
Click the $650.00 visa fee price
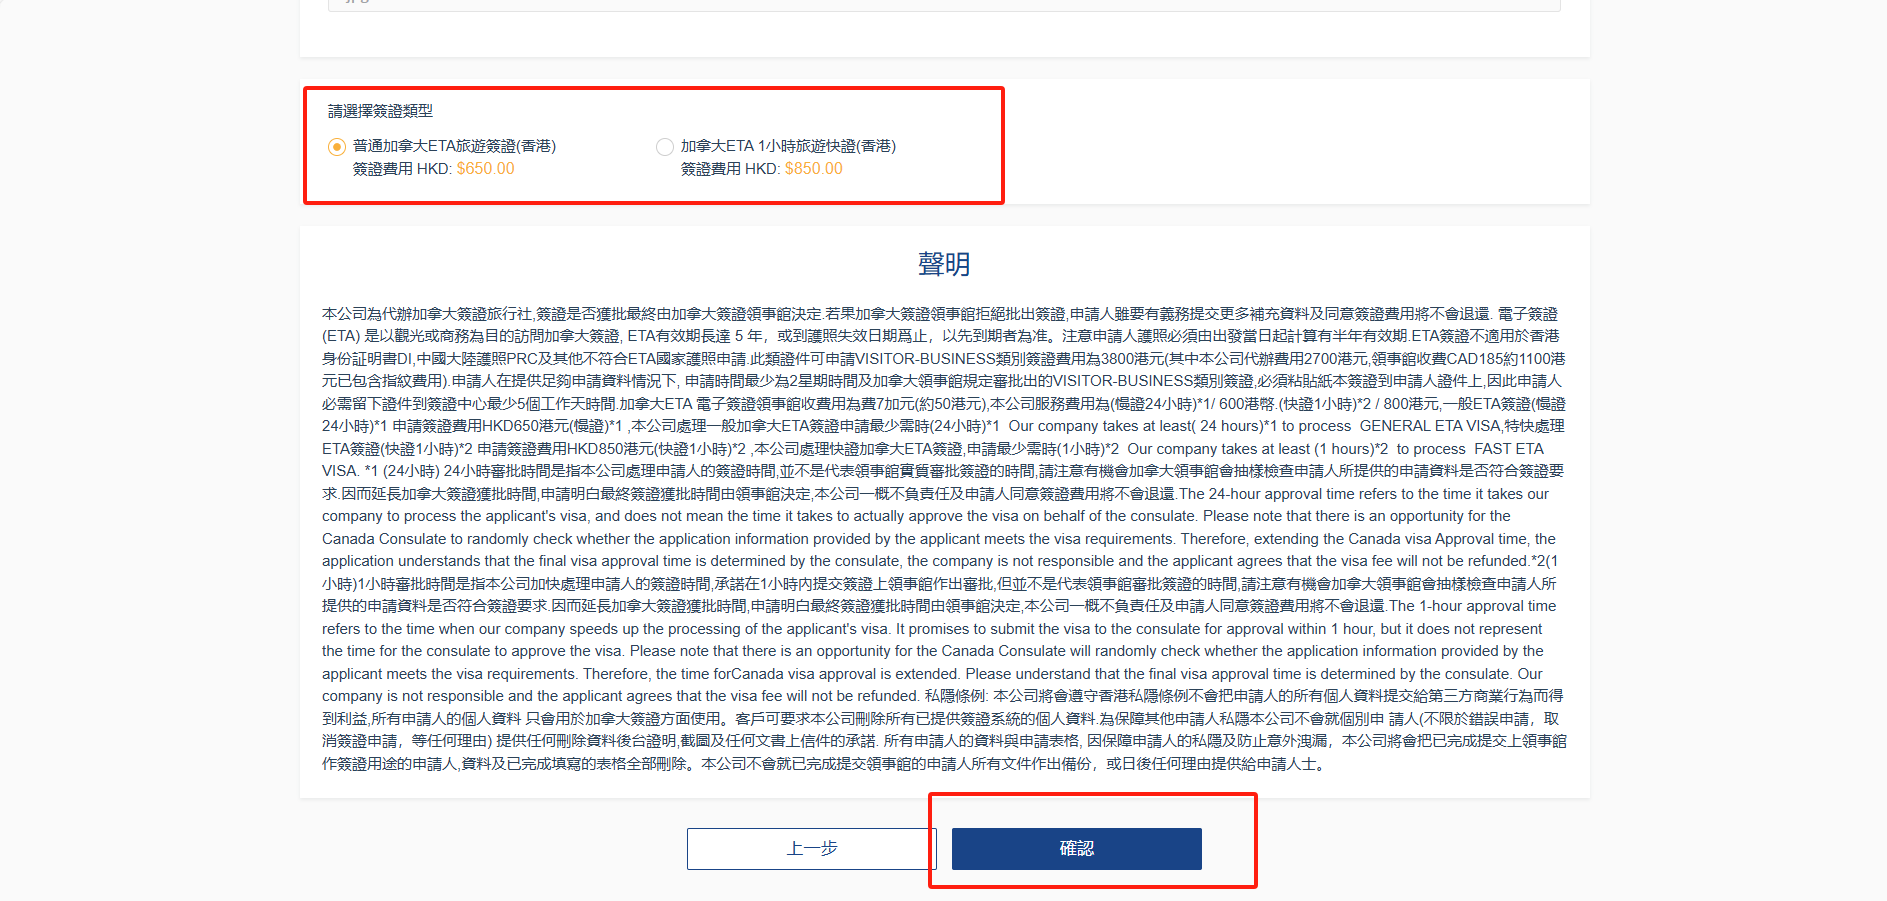pyautogui.click(x=485, y=169)
